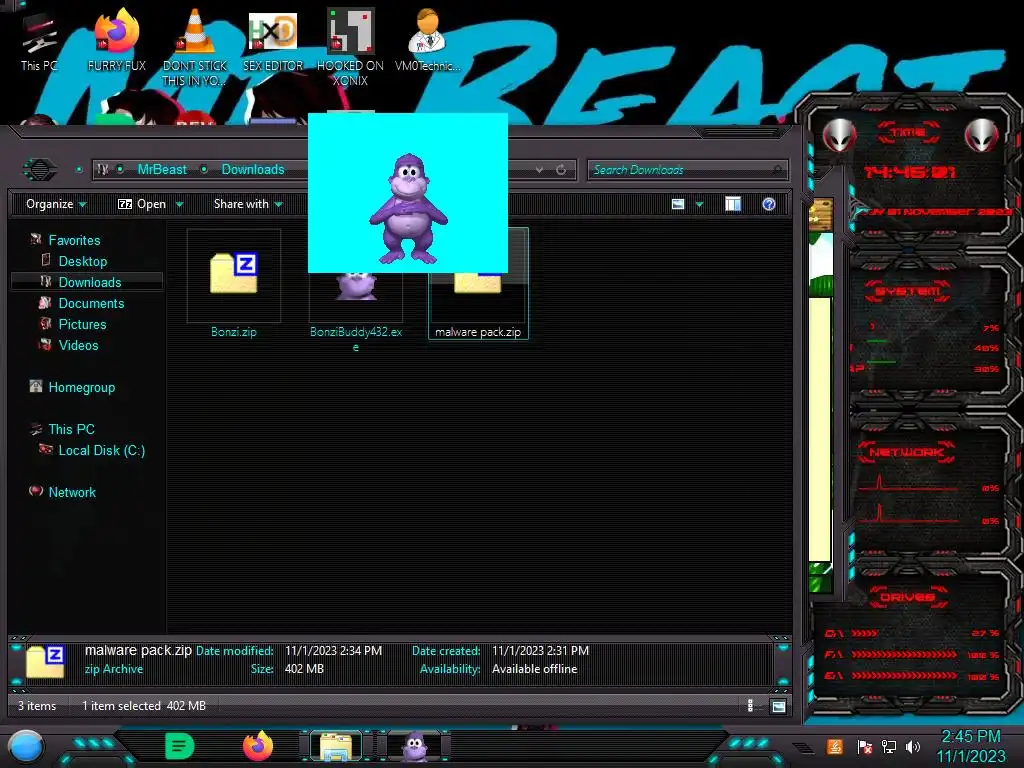Switch to File Explorer on taskbar
This screenshot has width=1024, height=768.
click(336, 747)
